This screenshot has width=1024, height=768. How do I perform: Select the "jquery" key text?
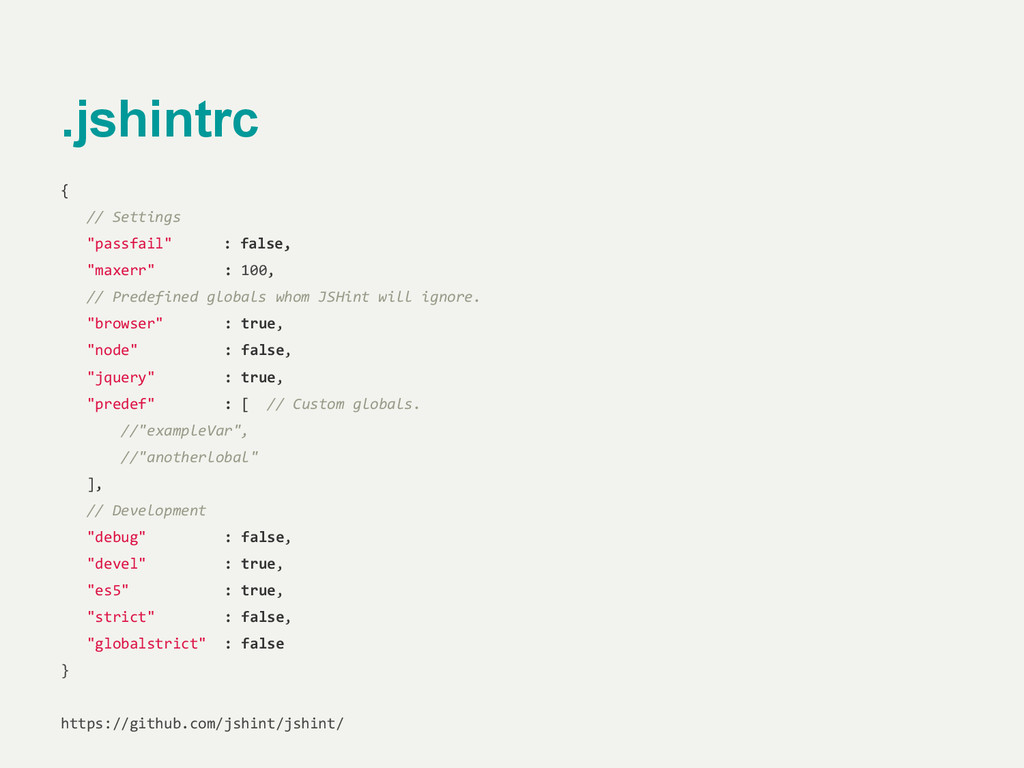(x=121, y=378)
